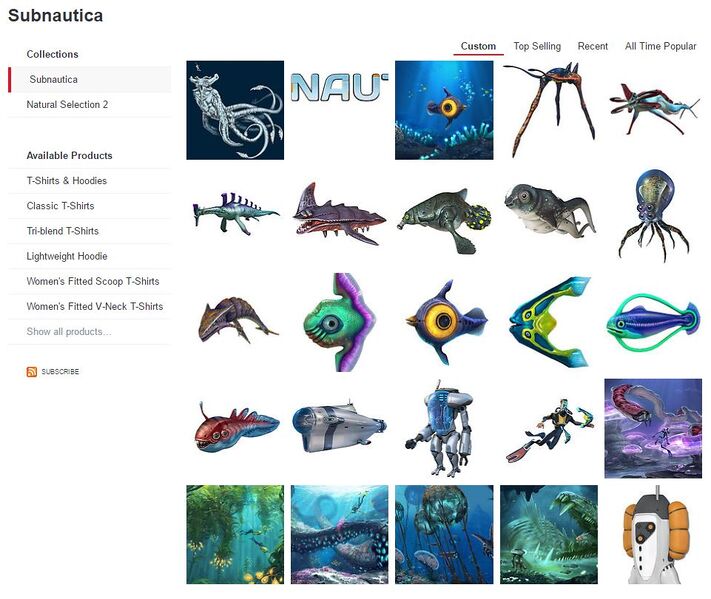Open the Peeper yellow-eyed fish design
This screenshot has width=711, height=599.
point(444,322)
